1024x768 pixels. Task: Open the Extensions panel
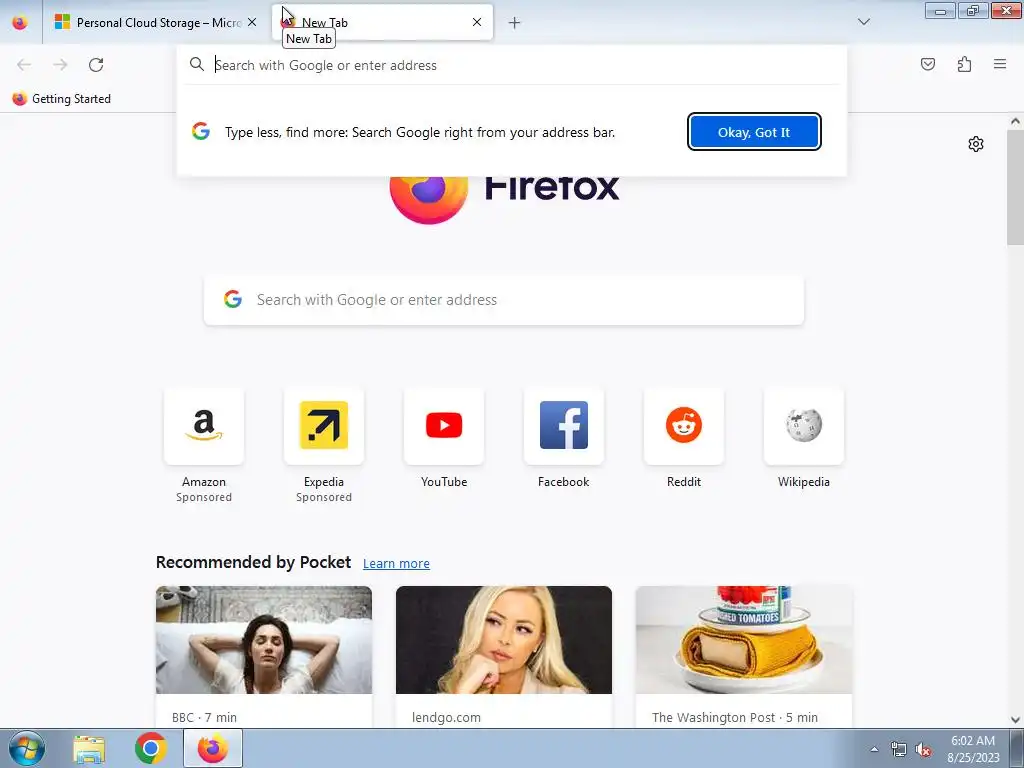(964, 64)
